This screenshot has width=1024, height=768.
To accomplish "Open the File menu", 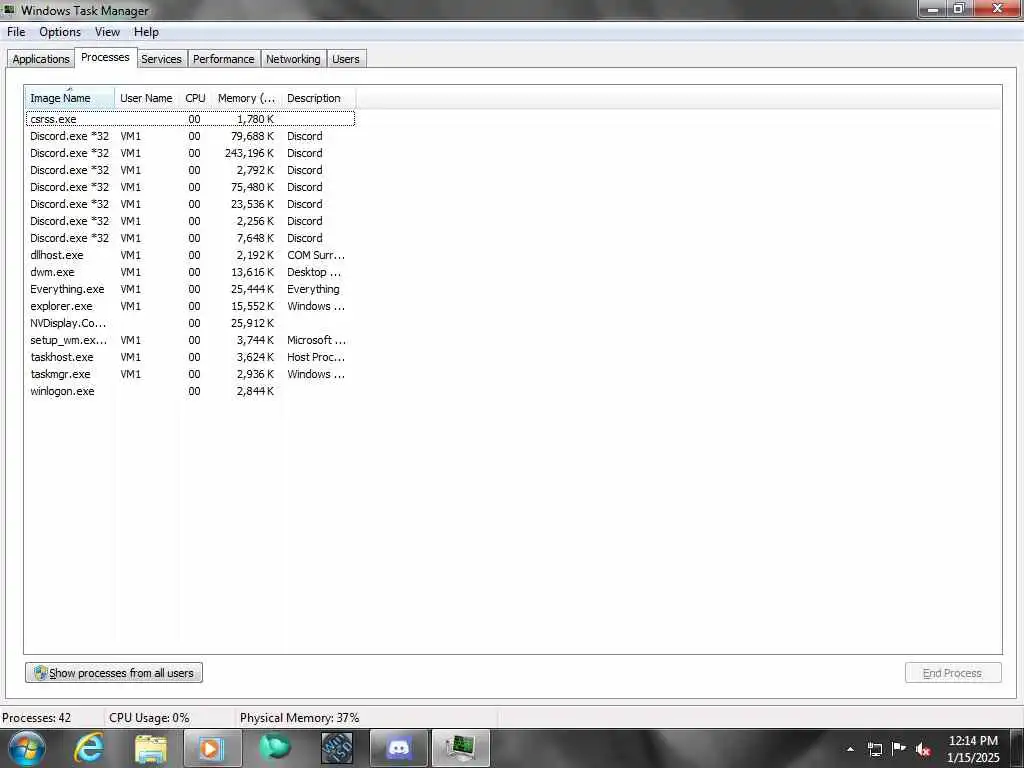I will (x=16, y=32).
